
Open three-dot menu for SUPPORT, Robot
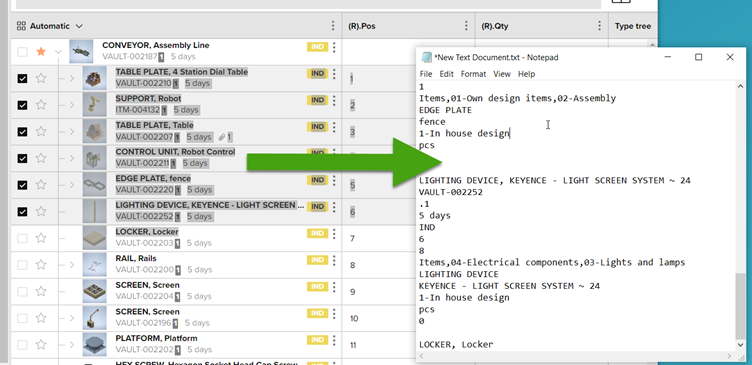coord(334,100)
